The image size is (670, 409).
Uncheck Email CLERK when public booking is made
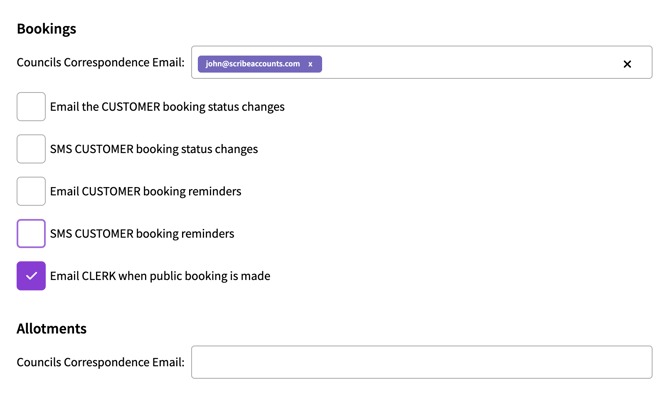[x=31, y=276]
